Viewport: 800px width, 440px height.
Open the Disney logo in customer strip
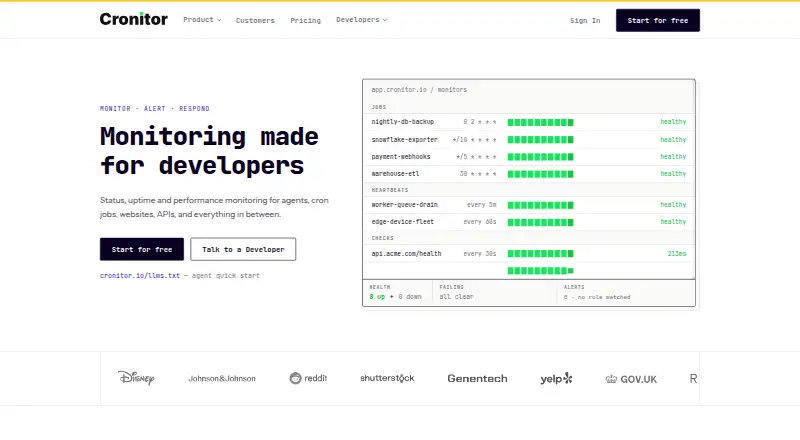(136, 378)
